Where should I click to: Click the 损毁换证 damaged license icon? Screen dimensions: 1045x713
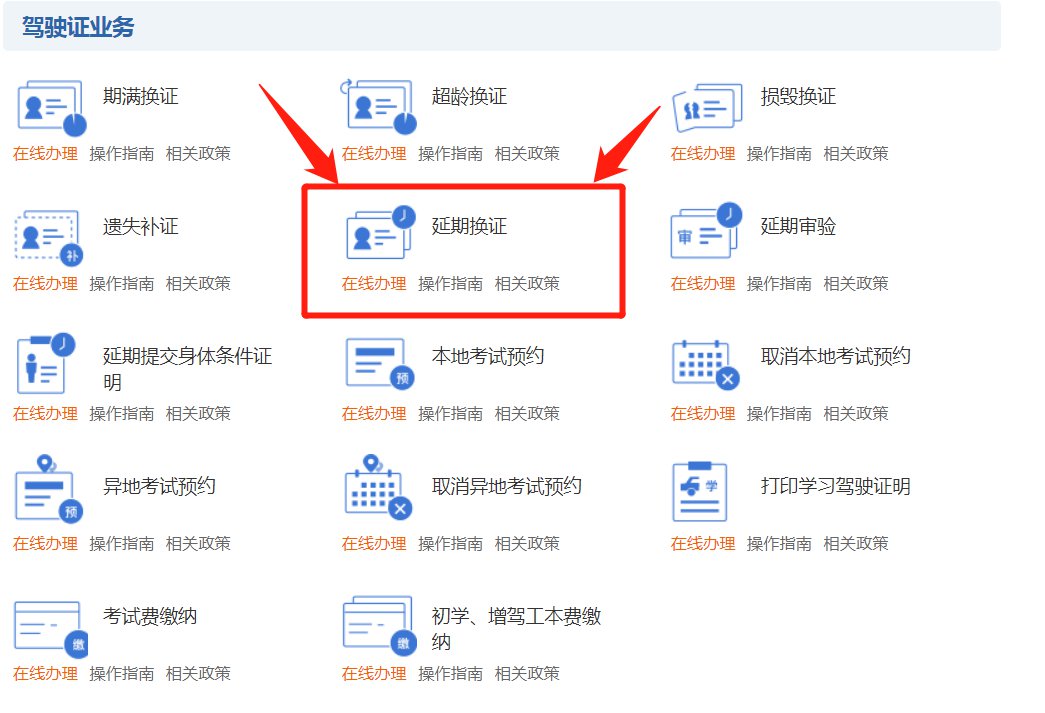click(x=706, y=107)
